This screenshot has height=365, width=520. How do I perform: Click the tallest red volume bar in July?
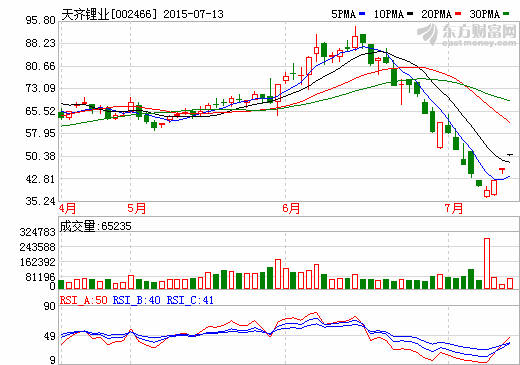coord(487,263)
